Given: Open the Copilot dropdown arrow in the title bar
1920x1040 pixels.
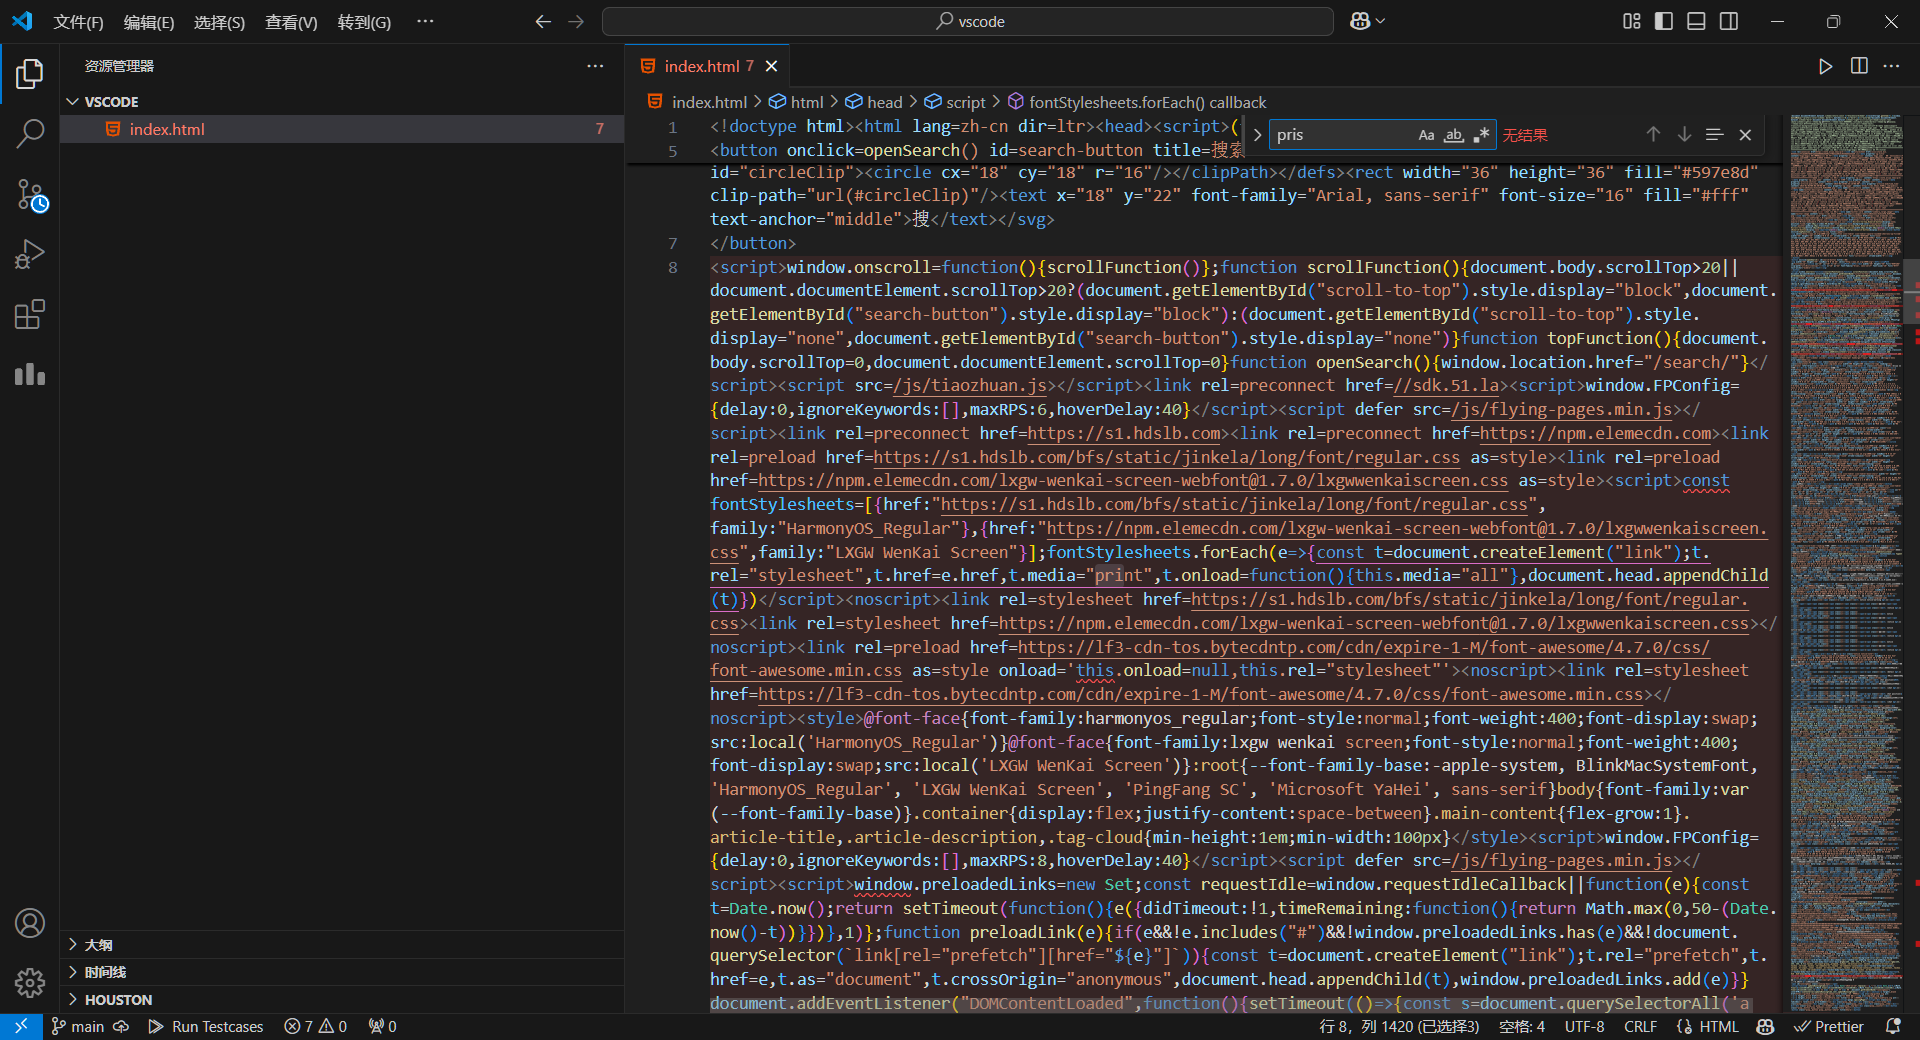Looking at the screenshot, I should (x=1381, y=21).
